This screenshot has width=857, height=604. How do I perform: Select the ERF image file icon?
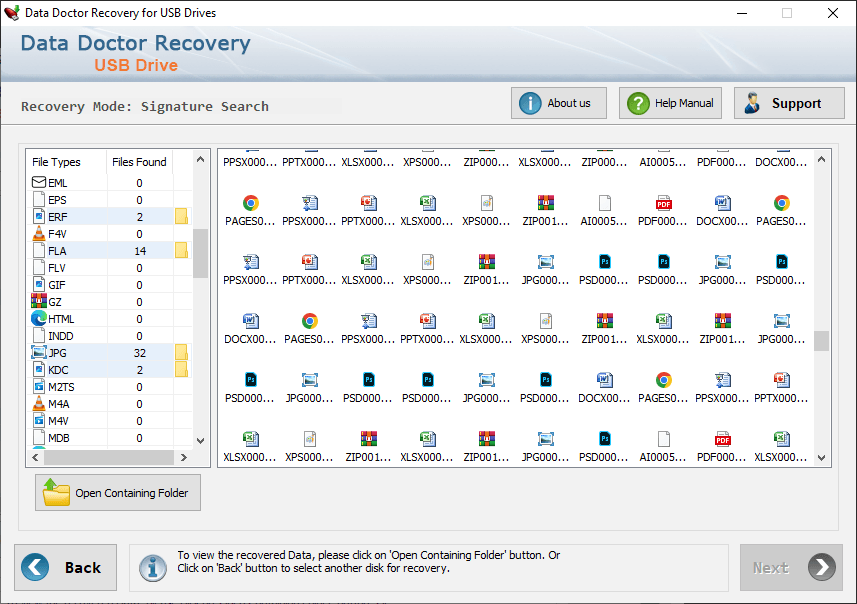tap(39, 216)
